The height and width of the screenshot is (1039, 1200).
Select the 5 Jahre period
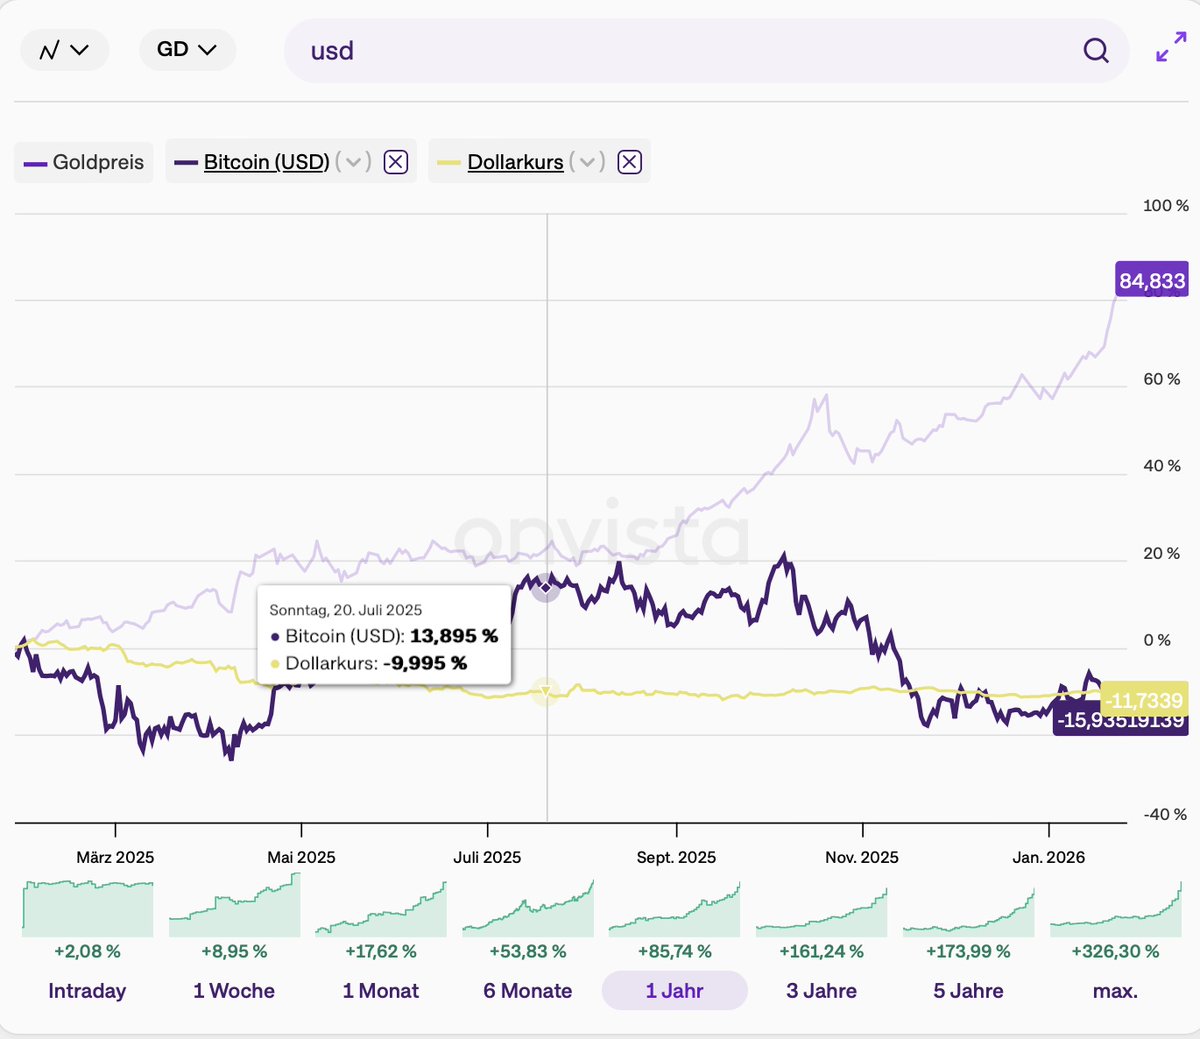968,990
